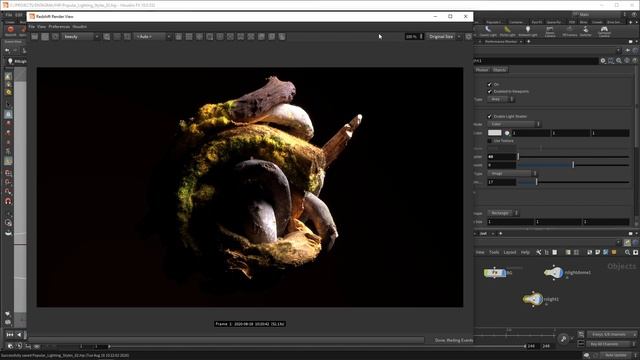The image size is (640, 360).
Task: Select the Ambient Light shelf tool
Action: [528, 31]
